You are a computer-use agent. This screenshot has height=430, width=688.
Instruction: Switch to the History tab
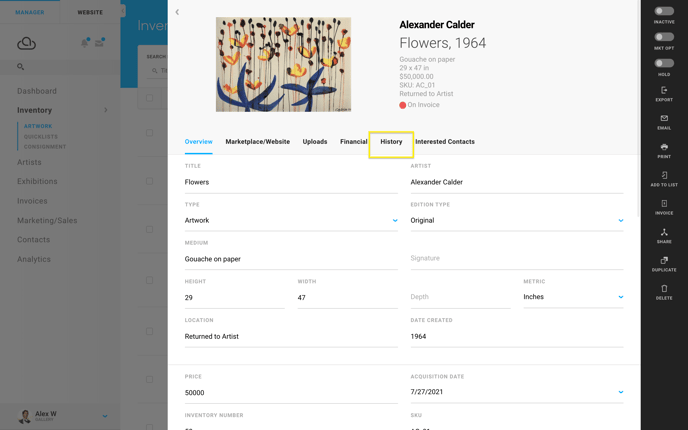pyautogui.click(x=391, y=142)
